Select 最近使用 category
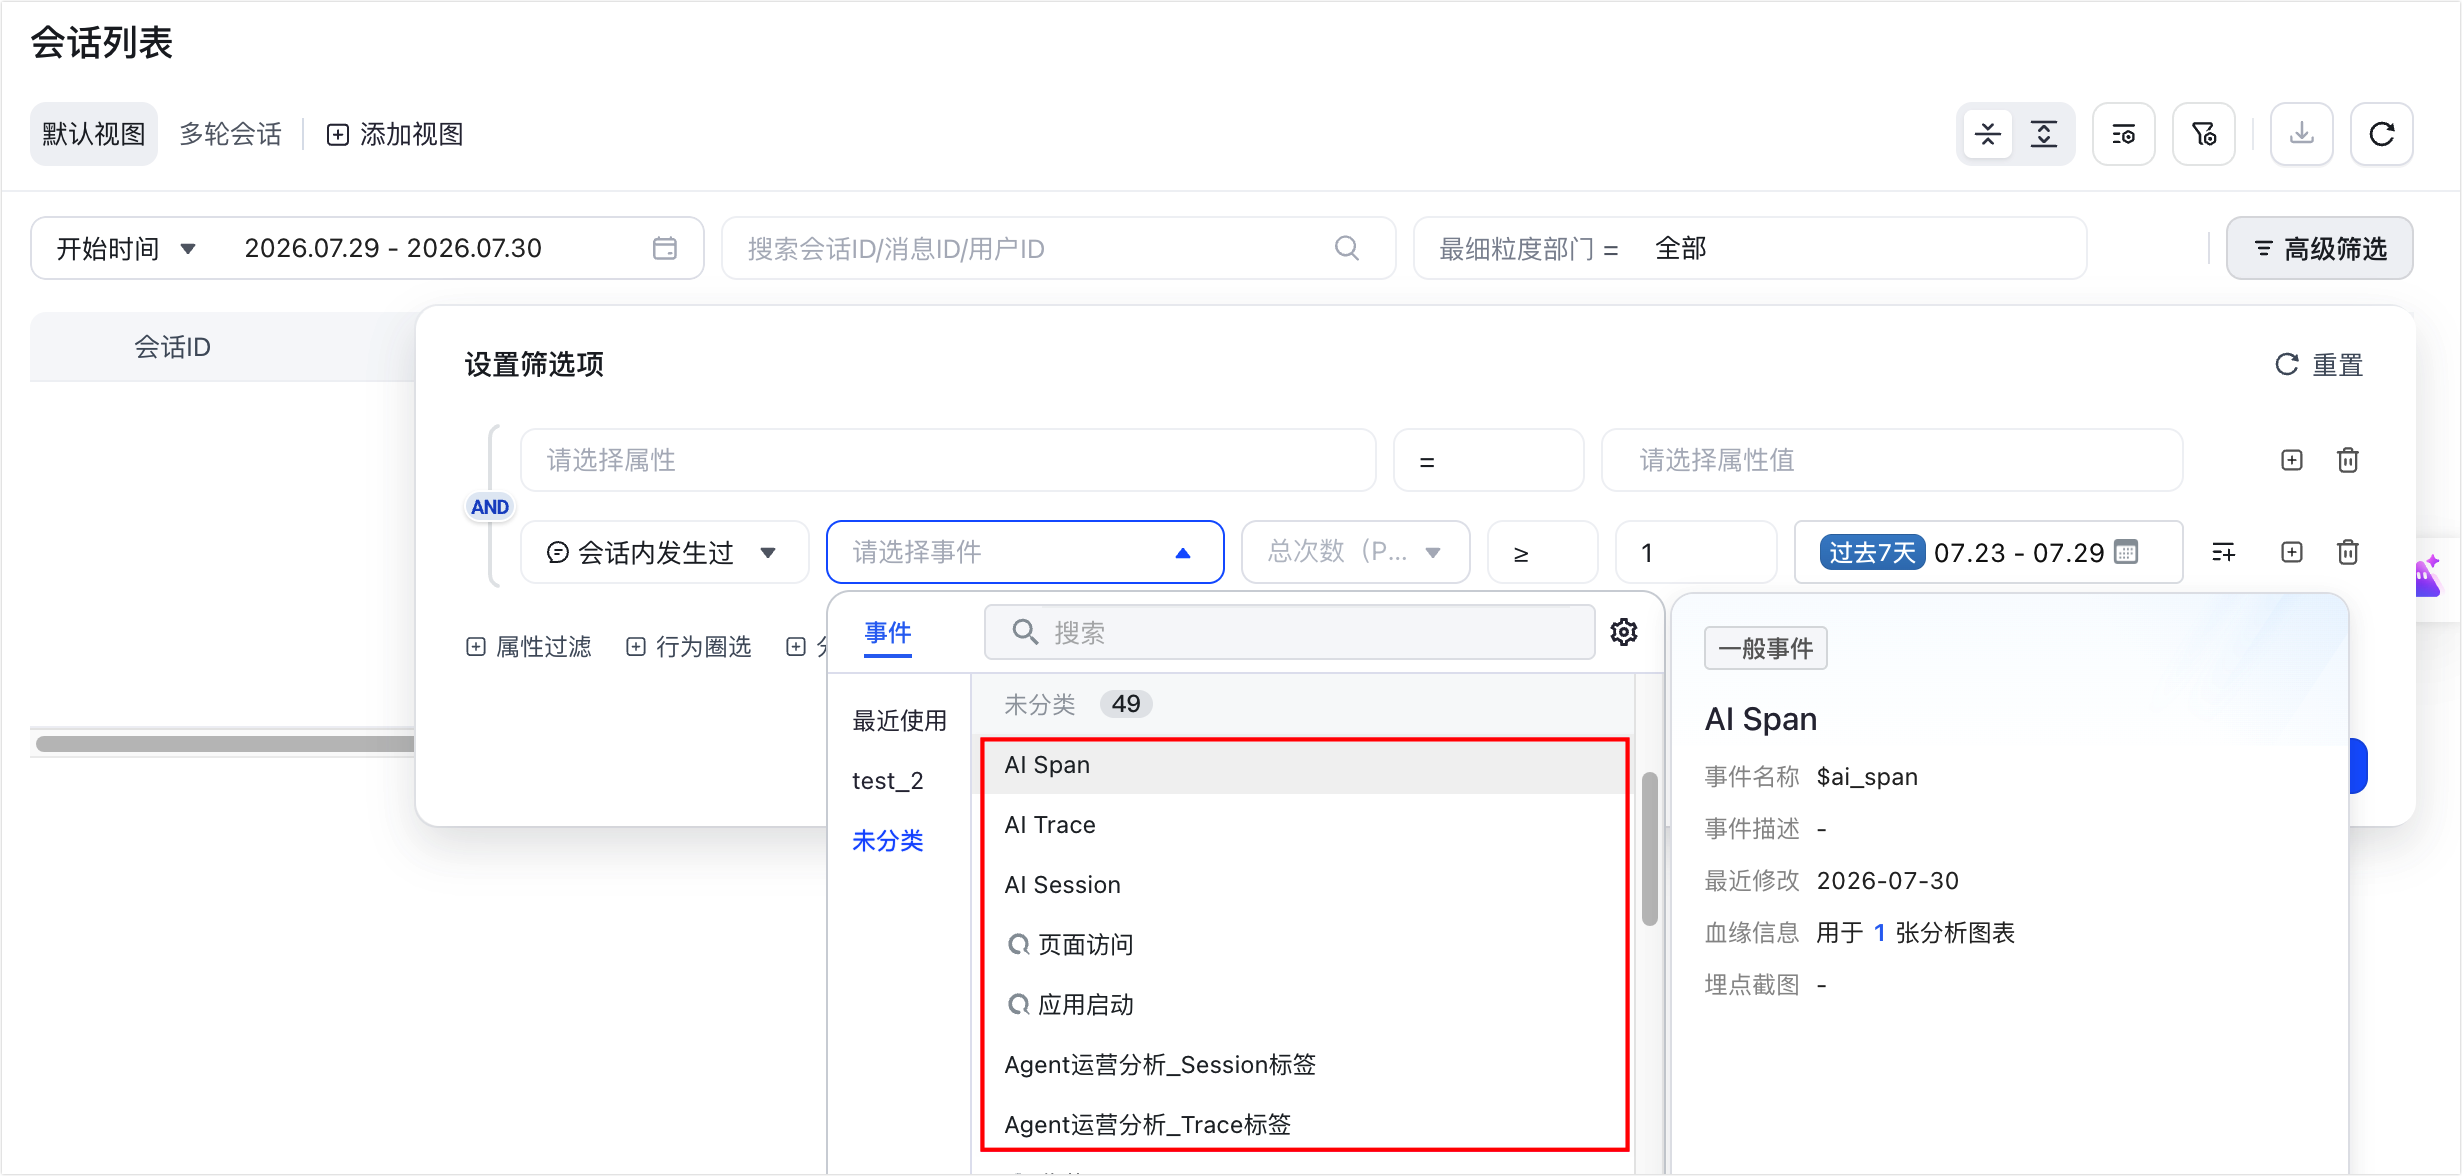This screenshot has width=2462, height=1176. tap(899, 720)
